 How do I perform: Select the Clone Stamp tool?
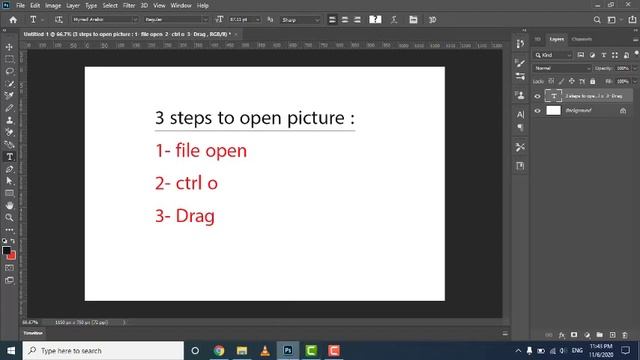pos(9,120)
